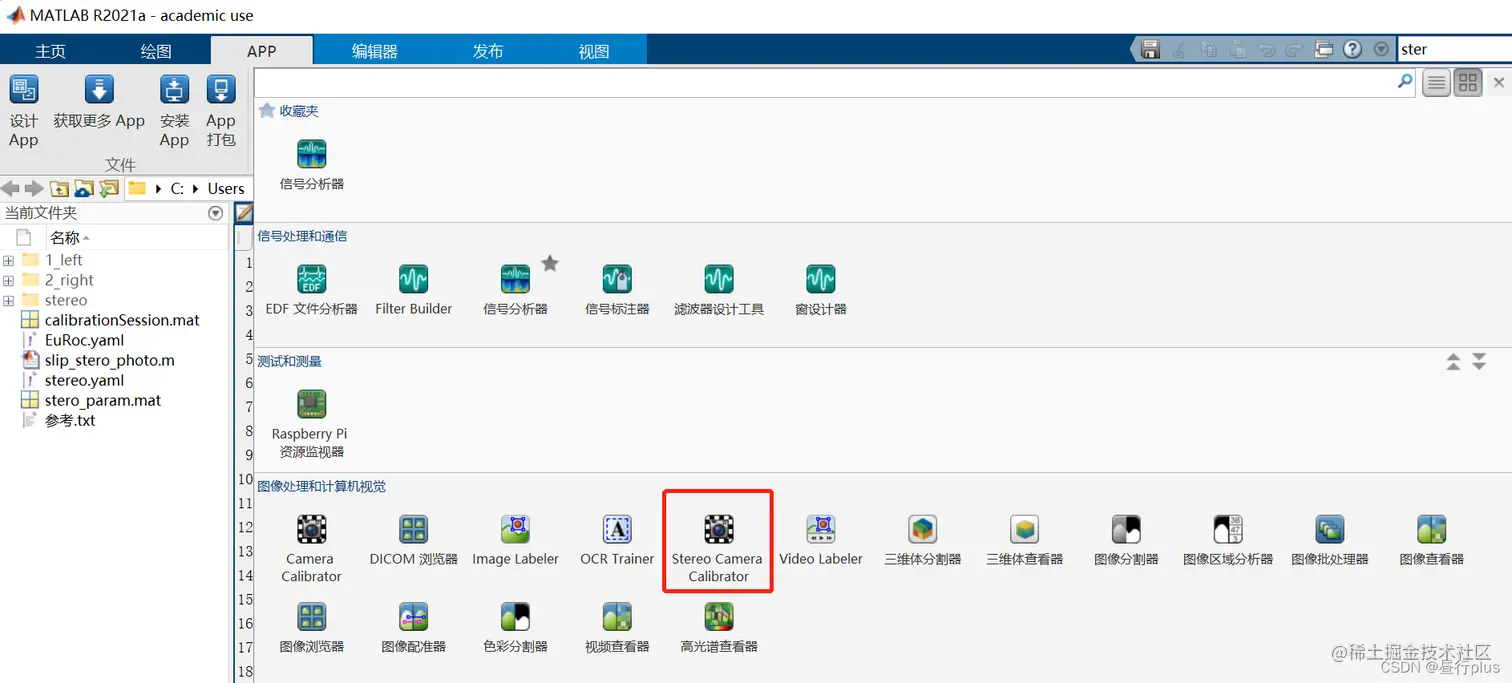The image size is (1512, 683).
Task: Switch to the 主页 tab
Action: click(51, 51)
